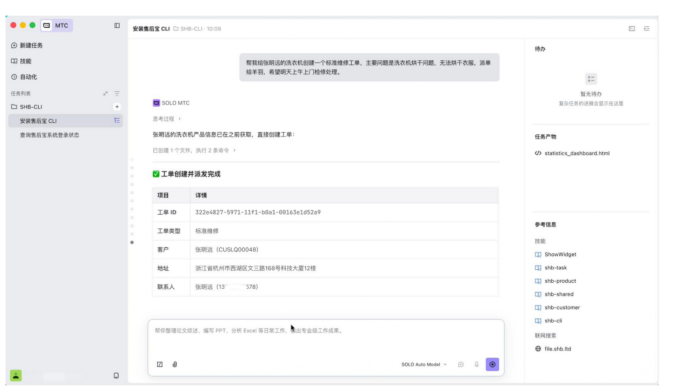Expand the 思考过程 section
The width and height of the screenshot is (692, 390).
[167, 119]
